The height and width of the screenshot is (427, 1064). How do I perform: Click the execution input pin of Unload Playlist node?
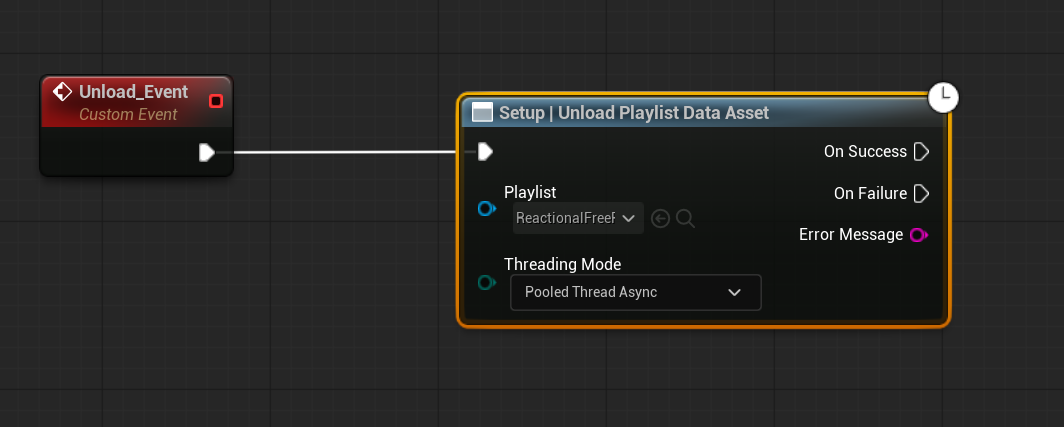tap(485, 152)
